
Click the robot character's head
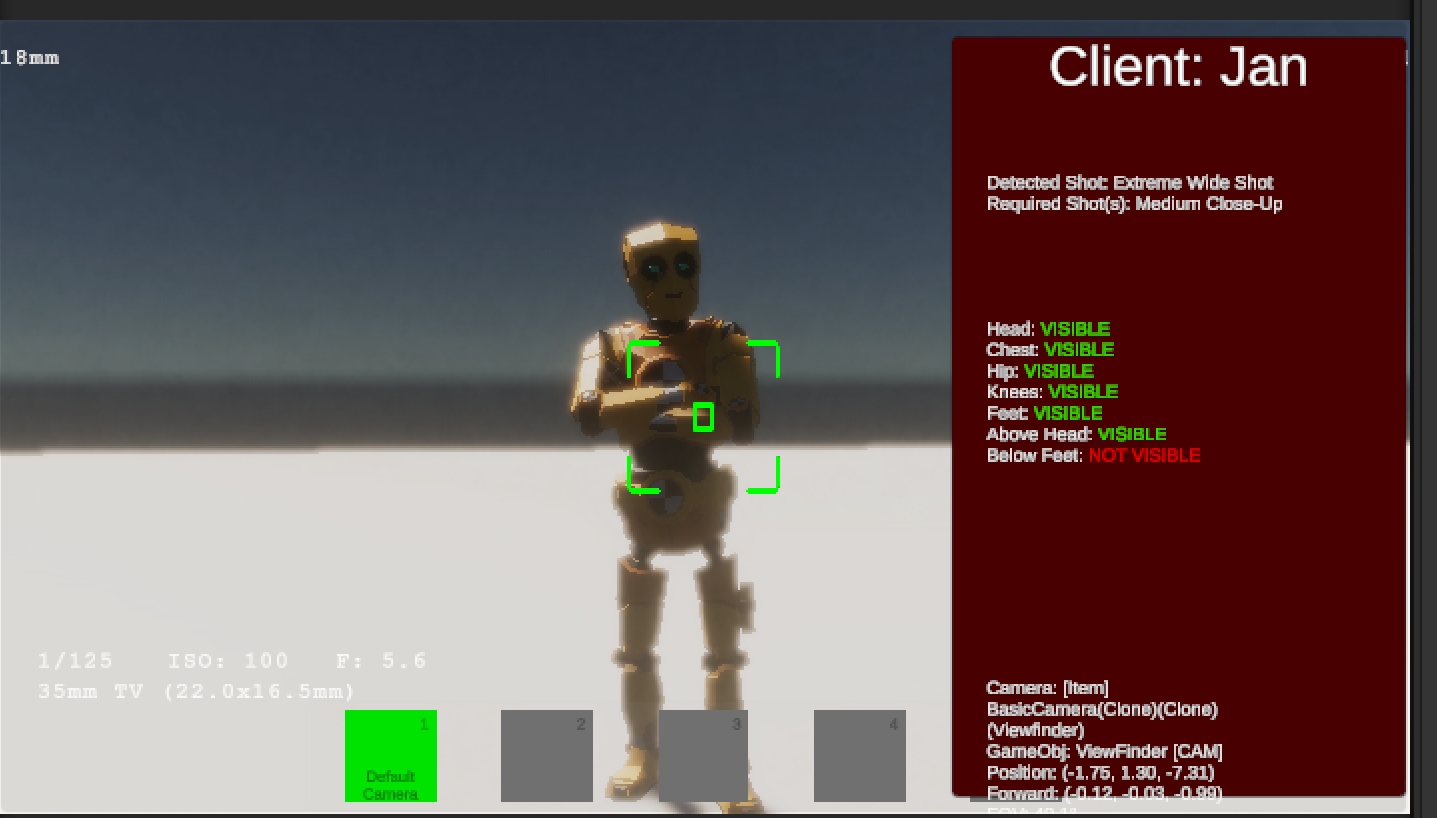click(662, 270)
